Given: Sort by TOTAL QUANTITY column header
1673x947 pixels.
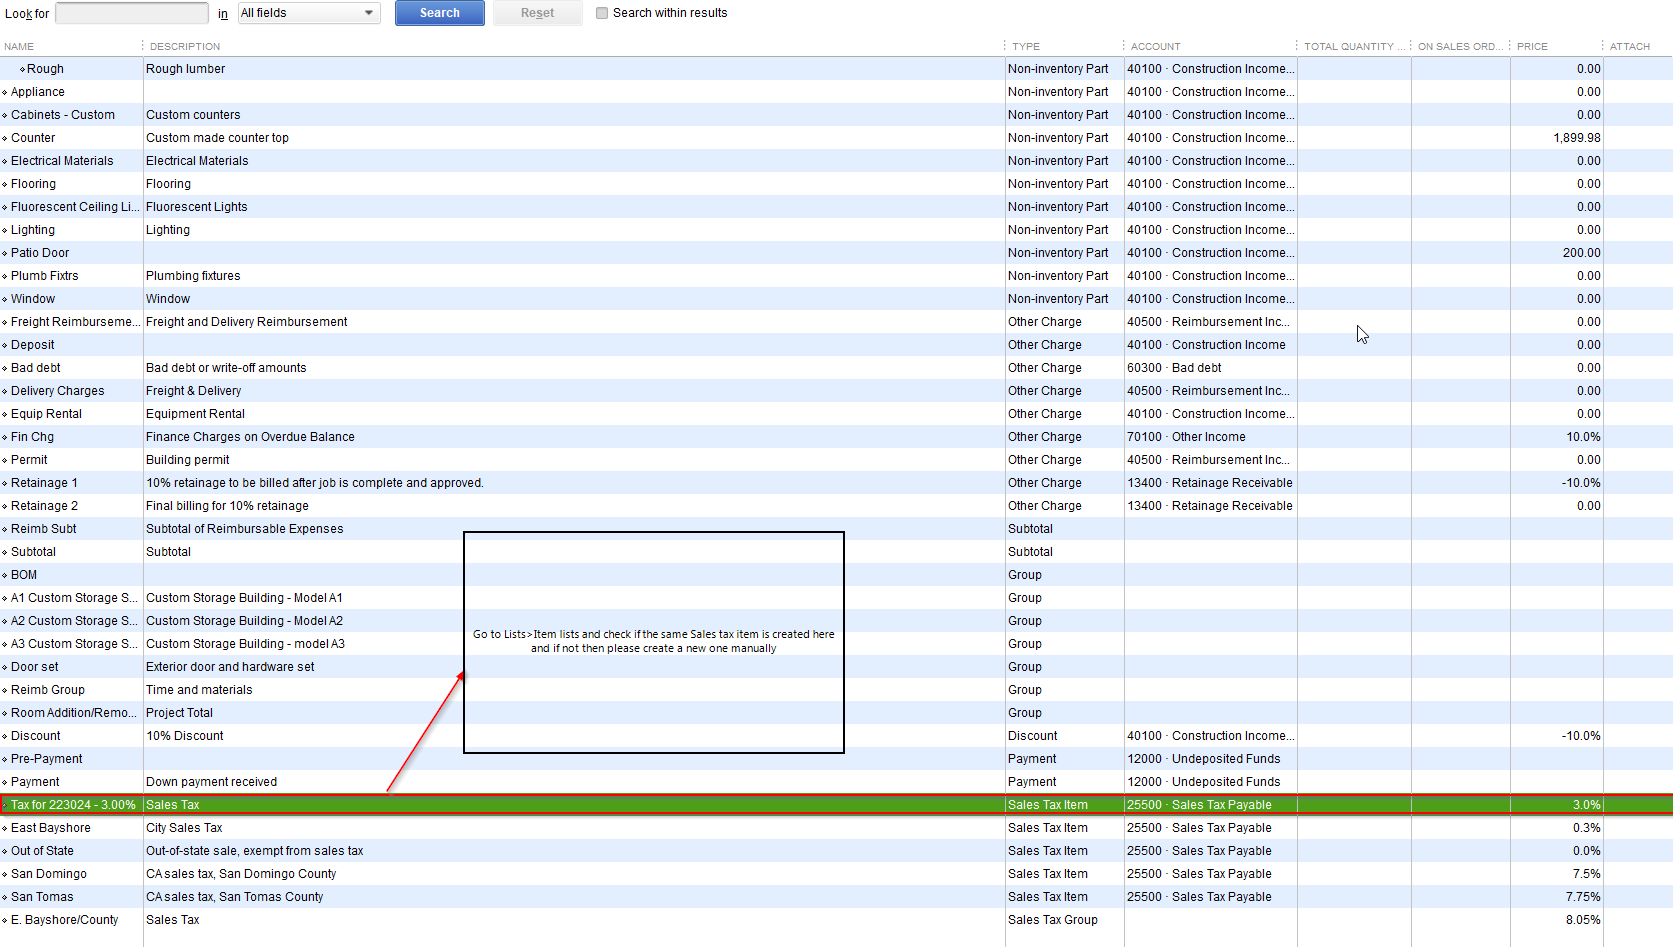Looking at the screenshot, I should [x=1354, y=46].
